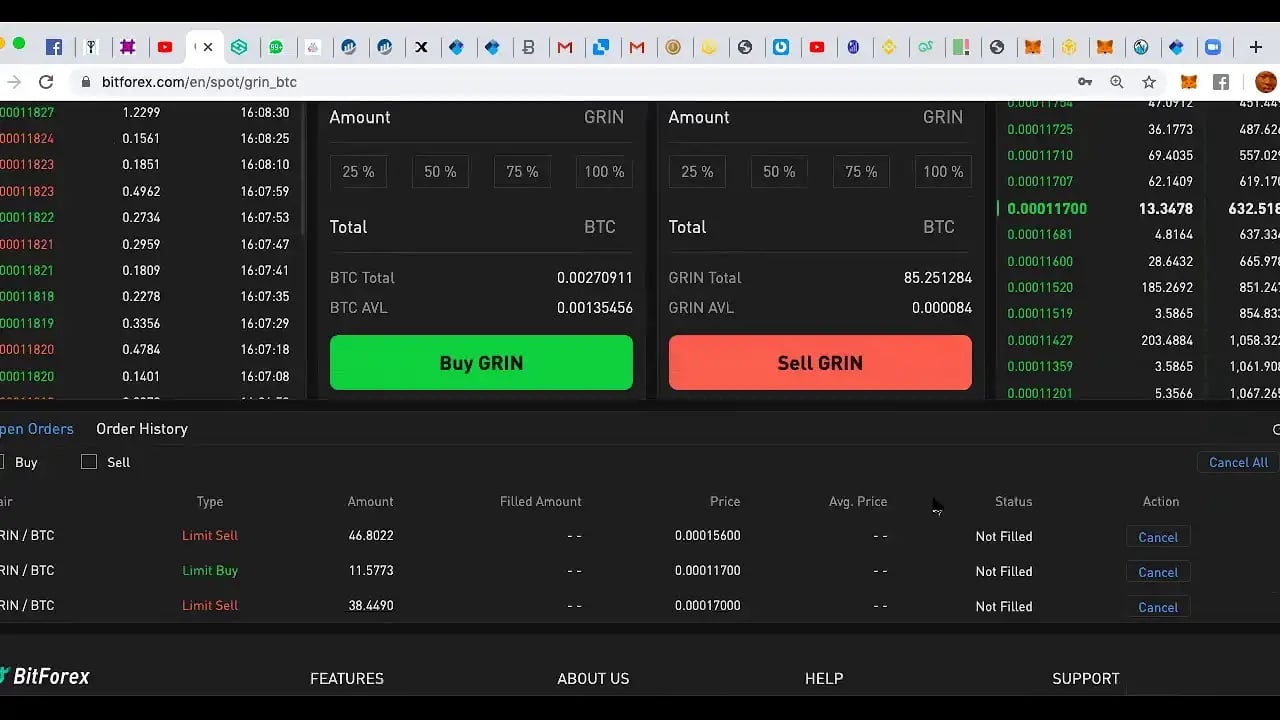Select the 0.00011725 order book price
Viewport: 1280px width, 720px height.
(x=1040, y=130)
